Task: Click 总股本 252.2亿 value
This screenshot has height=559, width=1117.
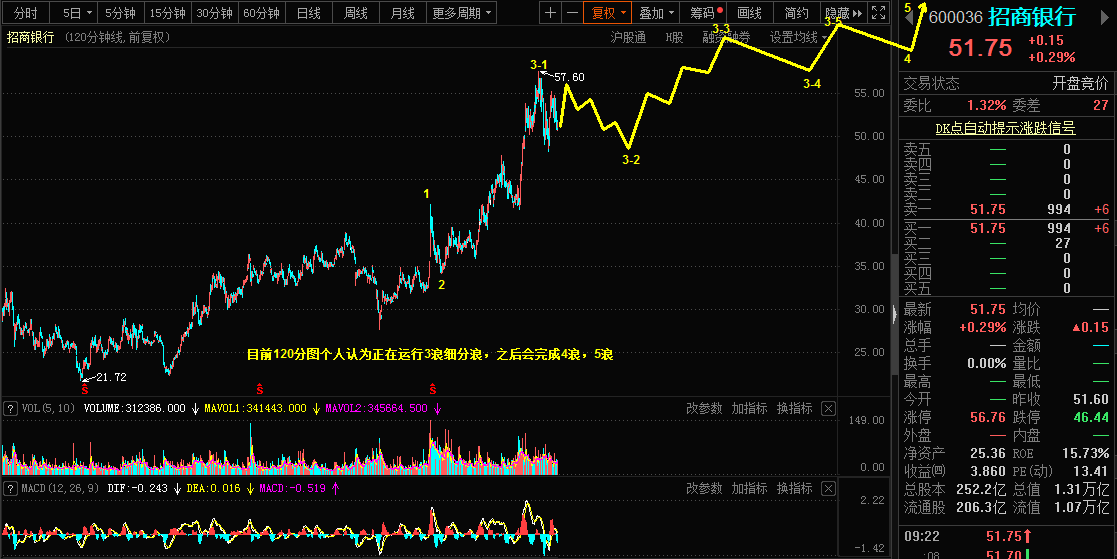Action: (x=982, y=489)
